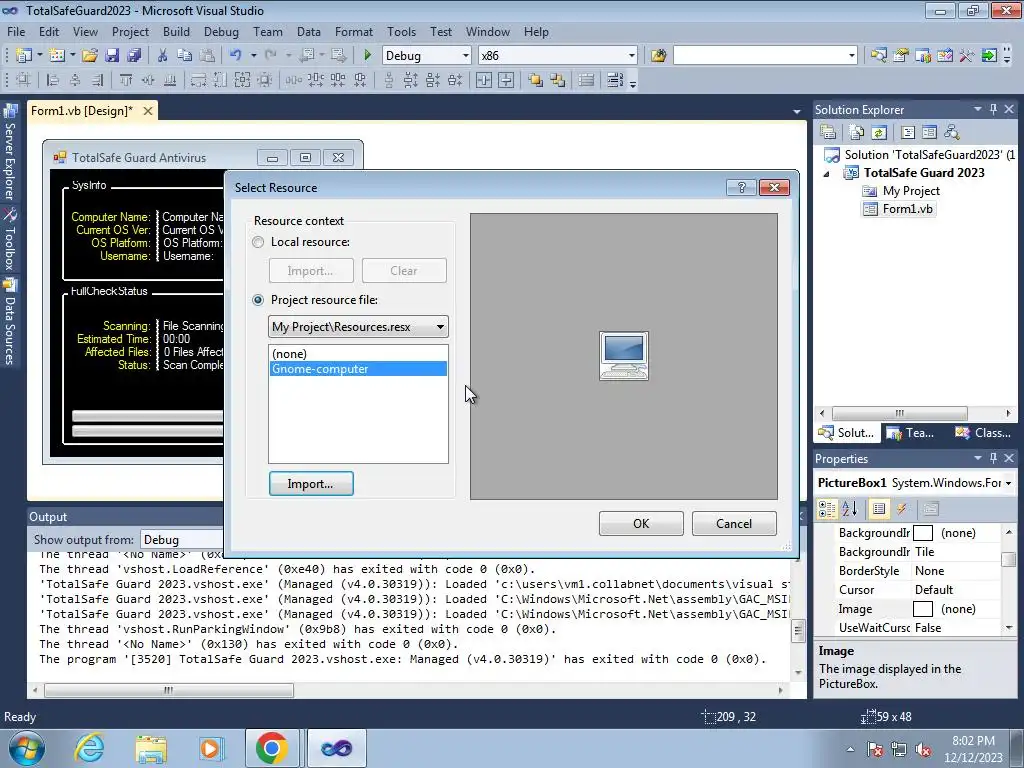Image resolution: width=1024 pixels, height=768 pixels.
Task: Click the help question mark in Select Resource
Action: [741, 187]
